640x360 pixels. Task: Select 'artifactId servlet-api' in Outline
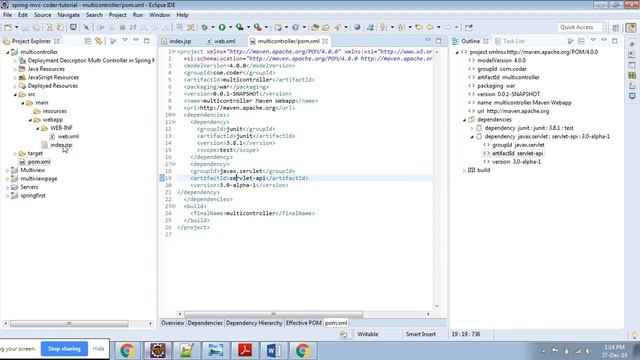pos(517,153)
